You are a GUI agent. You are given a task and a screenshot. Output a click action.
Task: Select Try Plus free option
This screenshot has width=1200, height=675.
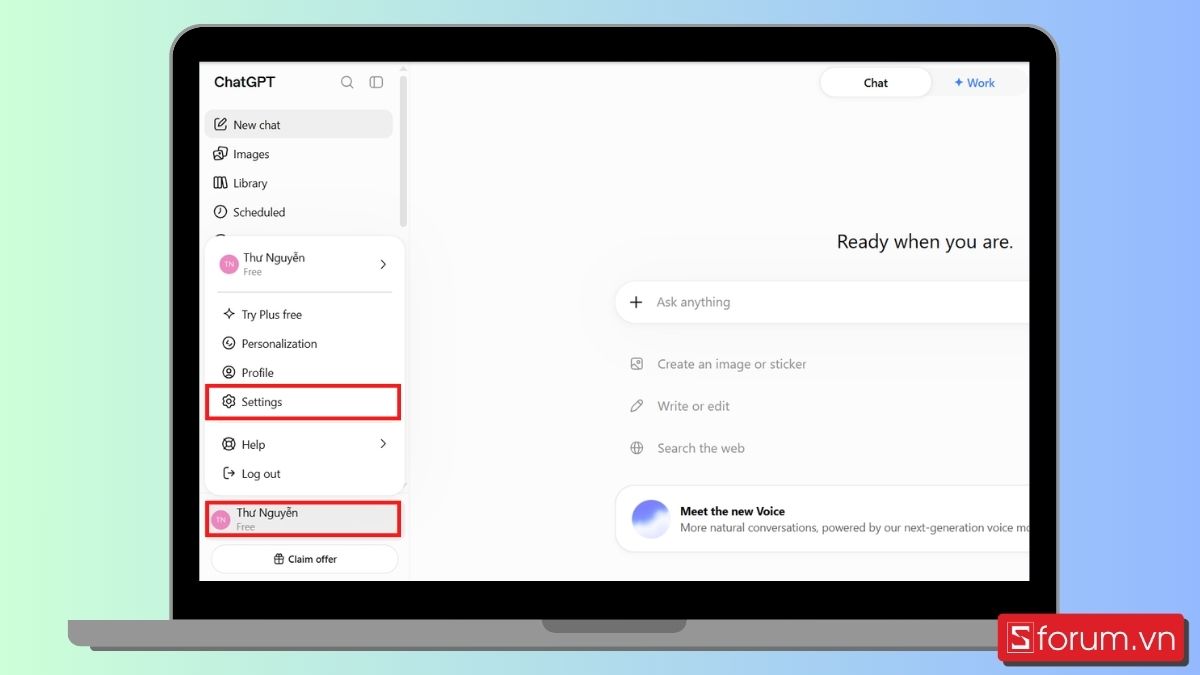(304, 314)
